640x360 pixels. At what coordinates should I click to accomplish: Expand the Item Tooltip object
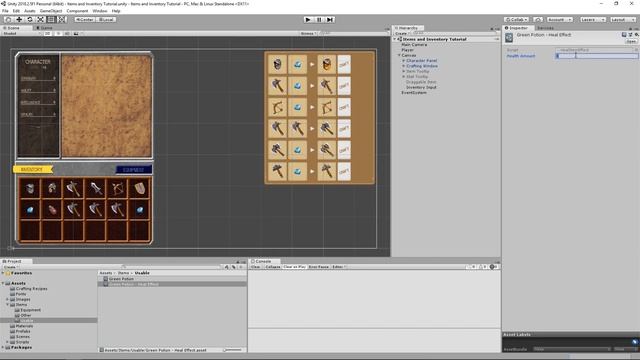click(x=404, y=71)
